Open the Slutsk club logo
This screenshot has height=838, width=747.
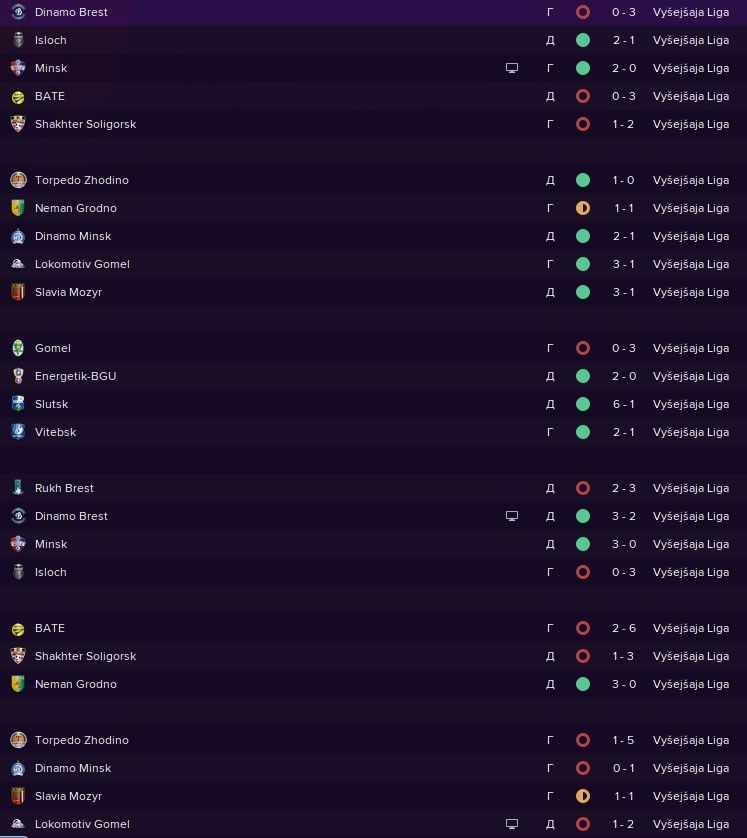pyautogui.click(x=18, y=404)
